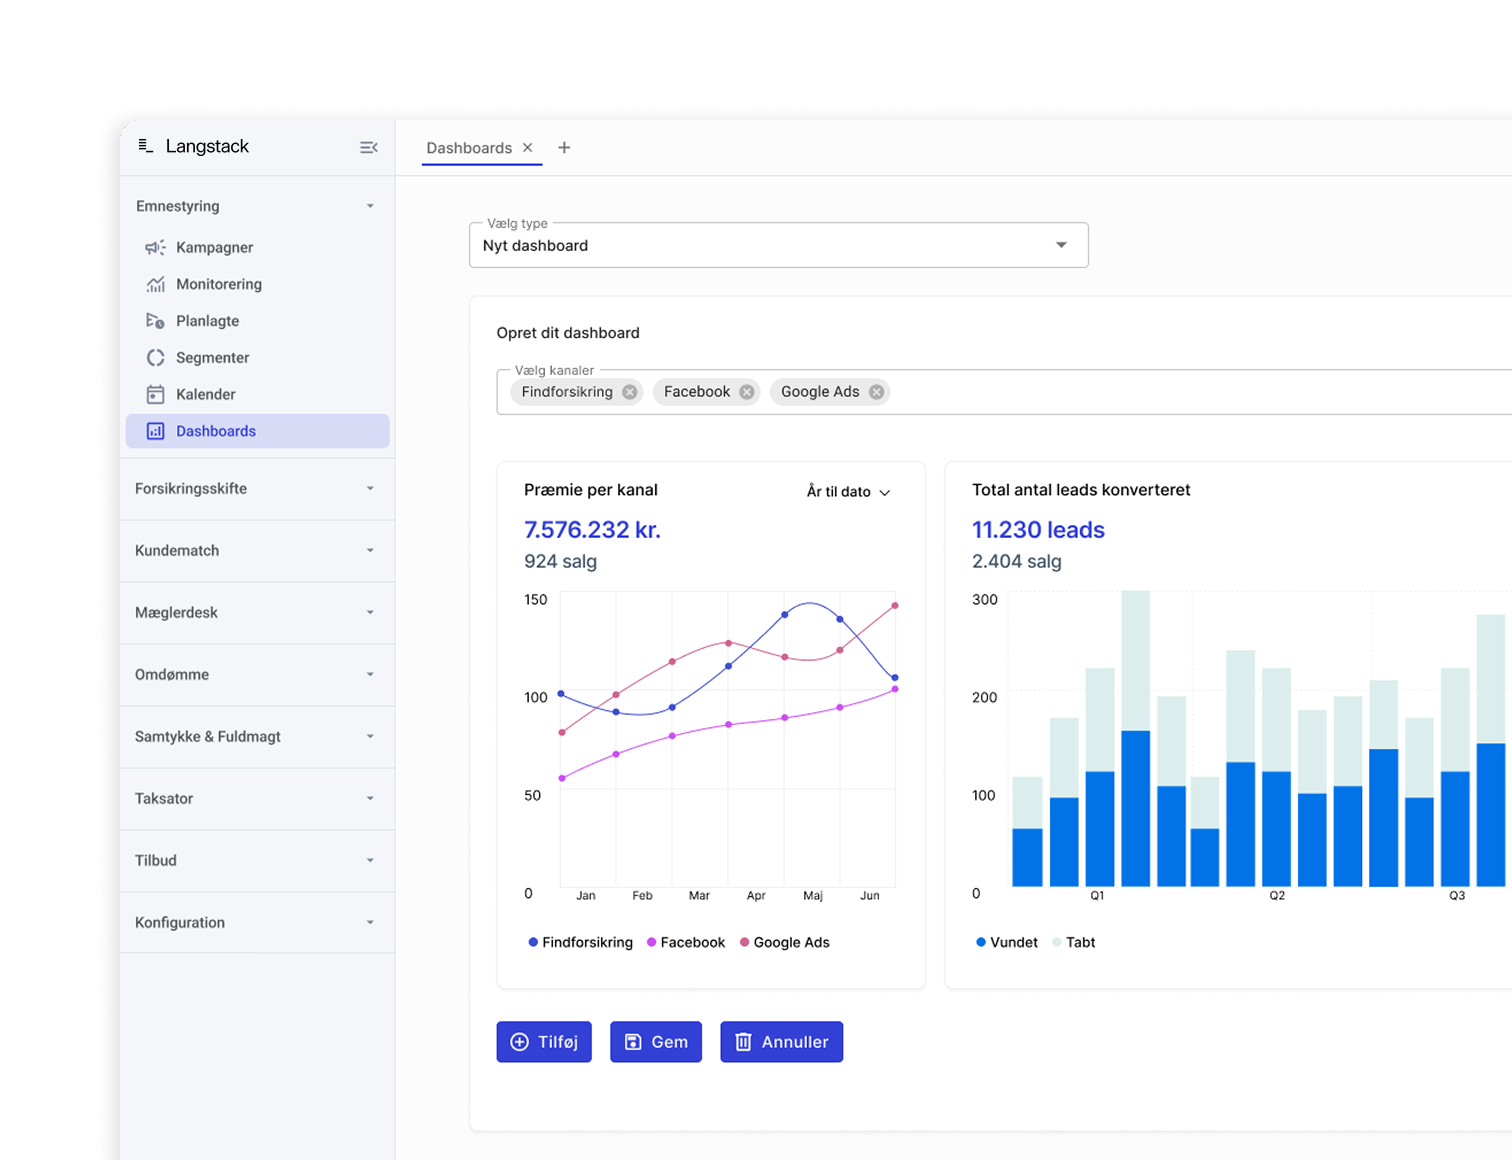Toggle Findforsikring series in chart legend
Viewport: 1512px width, 1160px height.
(x=580, y=942)
